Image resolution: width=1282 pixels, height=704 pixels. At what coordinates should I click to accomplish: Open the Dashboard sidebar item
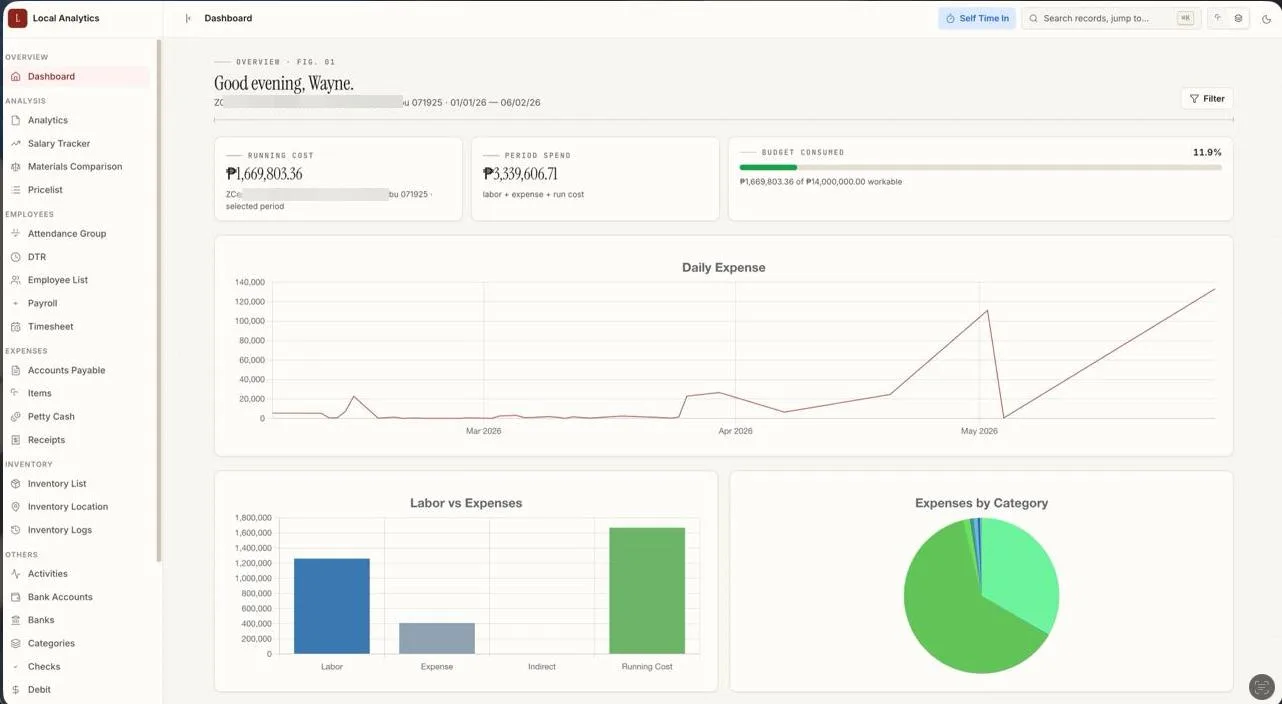[x=78, y=76]
